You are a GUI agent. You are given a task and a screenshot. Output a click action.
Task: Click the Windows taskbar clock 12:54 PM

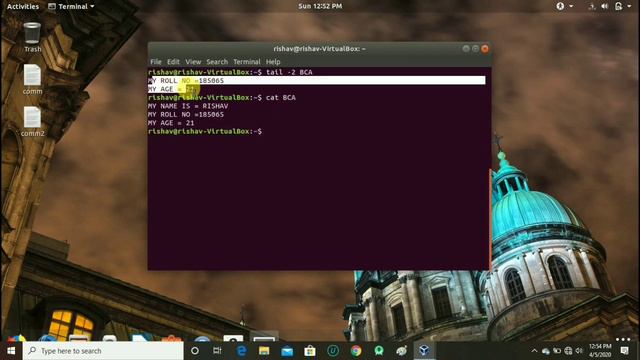(x=600, y=351)
